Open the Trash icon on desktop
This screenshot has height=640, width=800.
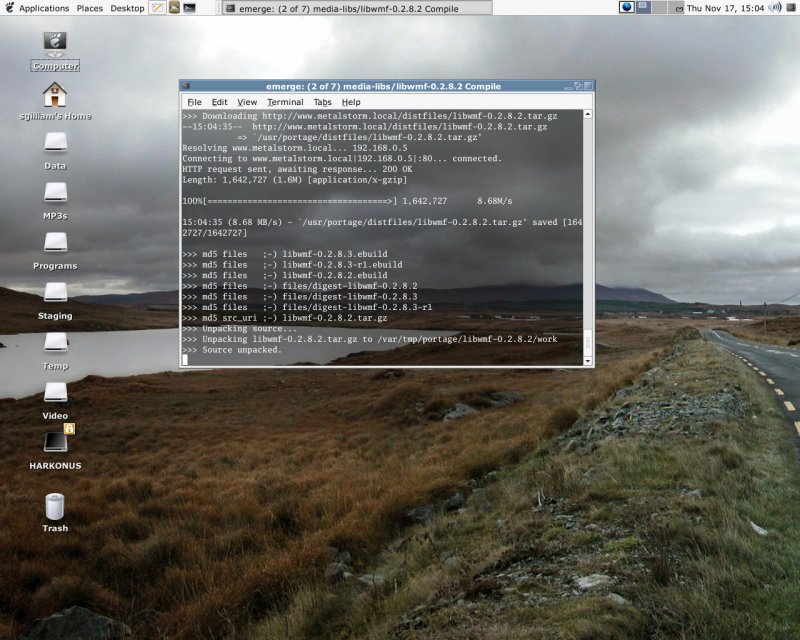pos(55,507)
